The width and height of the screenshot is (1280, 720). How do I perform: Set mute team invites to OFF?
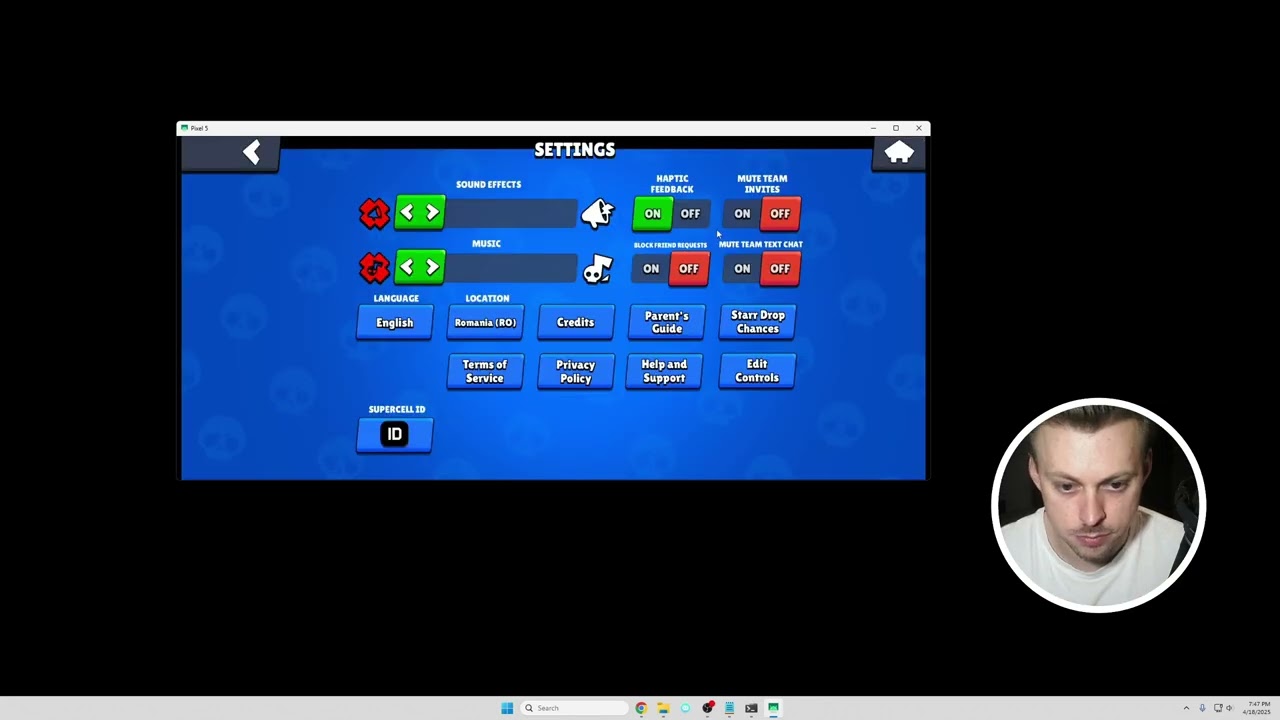point(780,214)
